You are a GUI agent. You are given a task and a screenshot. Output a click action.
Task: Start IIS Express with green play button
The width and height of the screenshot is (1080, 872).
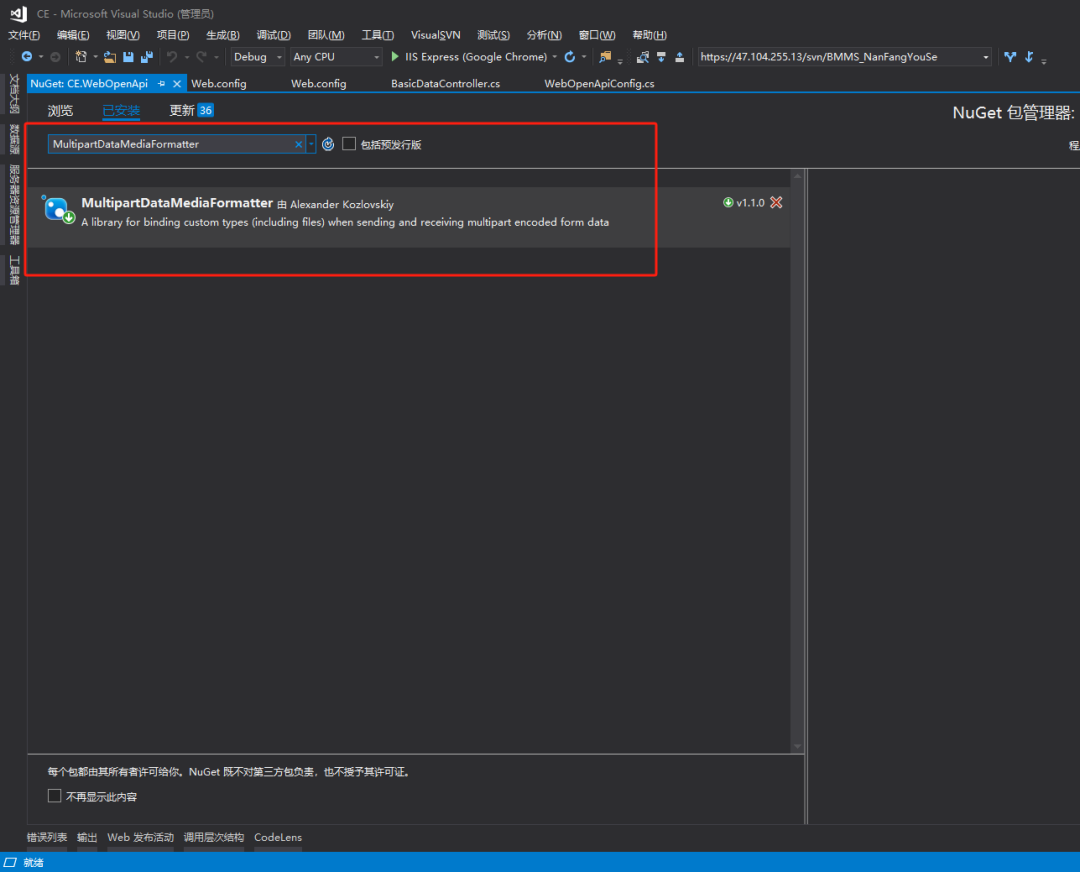(395, 57)
